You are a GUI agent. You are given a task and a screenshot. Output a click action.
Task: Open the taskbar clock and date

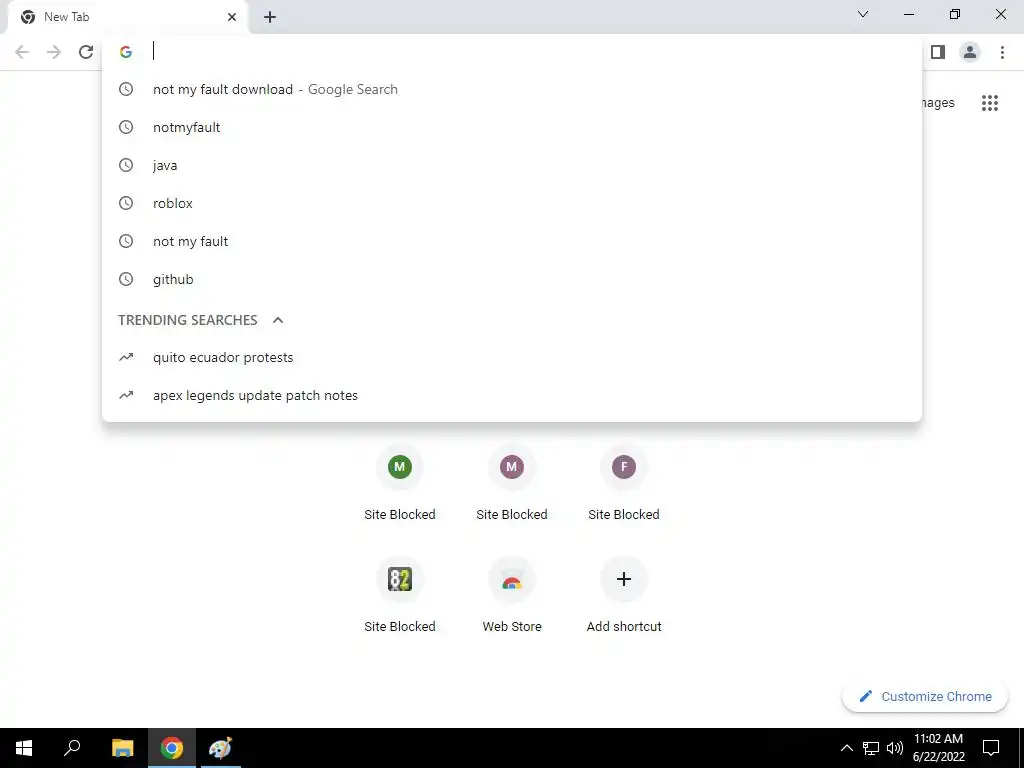tap(938, 748)
